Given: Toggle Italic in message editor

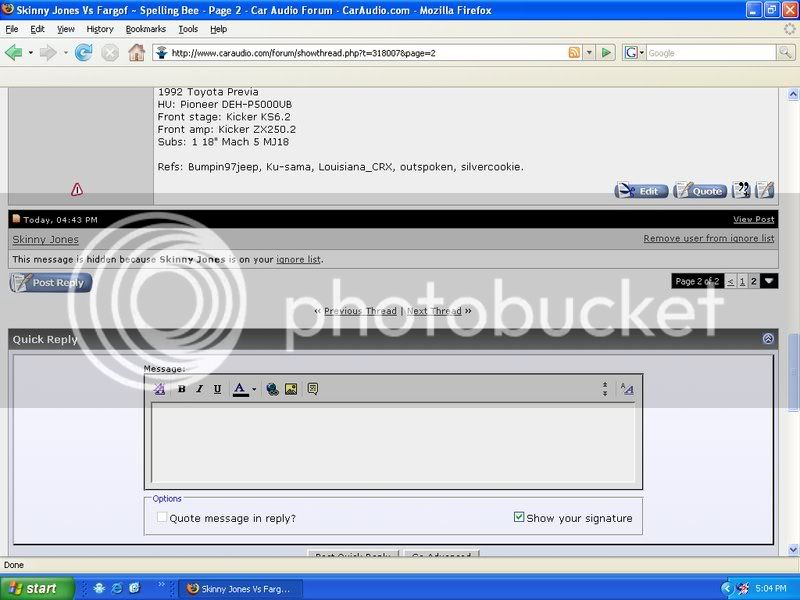Looking at the screenshot, I should point(199,389).
